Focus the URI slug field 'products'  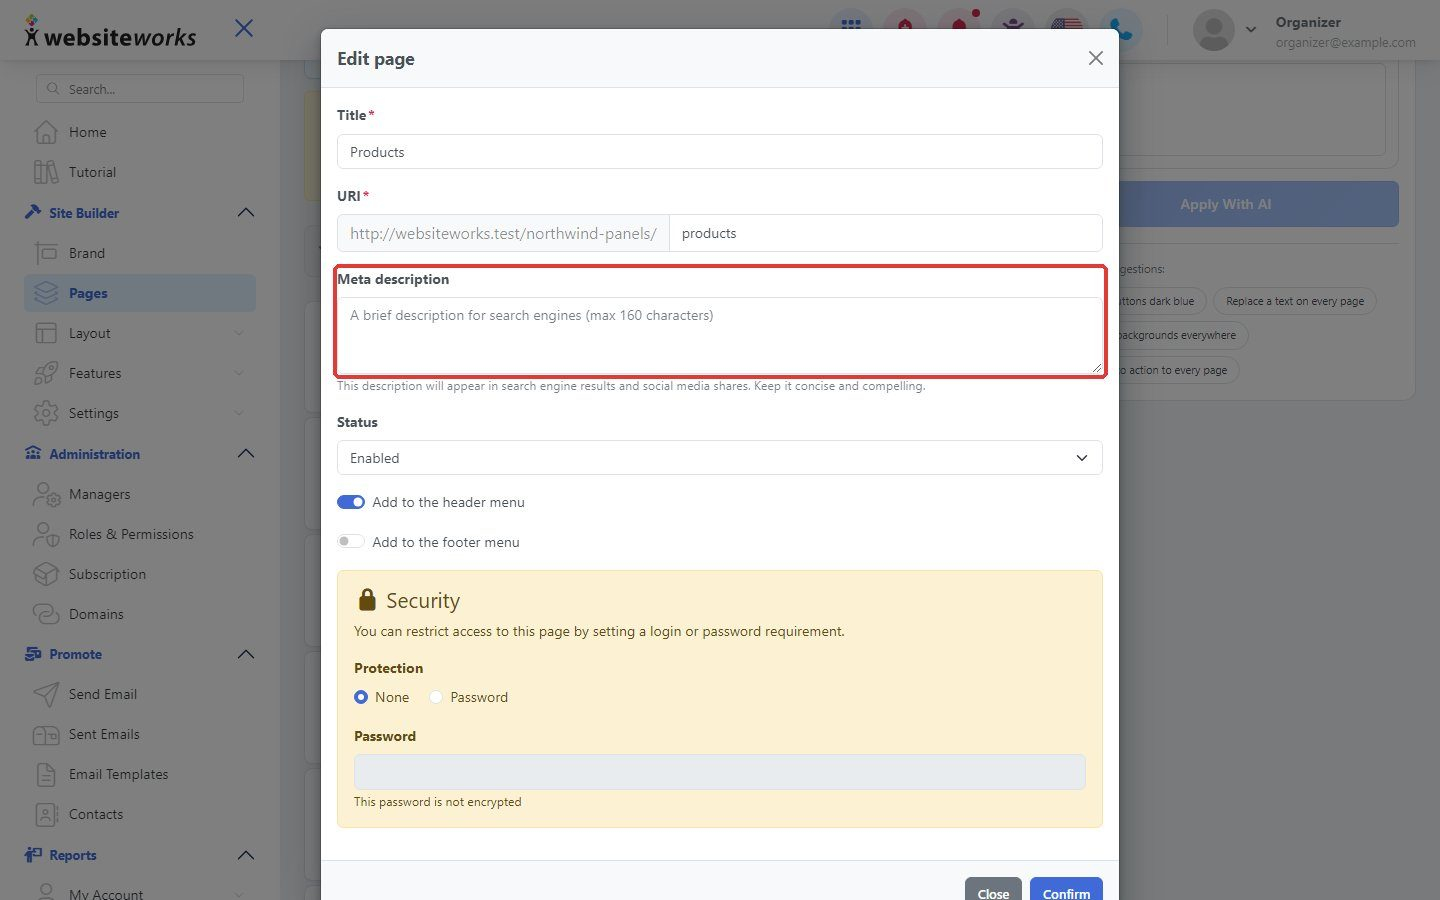pos(886,233)
